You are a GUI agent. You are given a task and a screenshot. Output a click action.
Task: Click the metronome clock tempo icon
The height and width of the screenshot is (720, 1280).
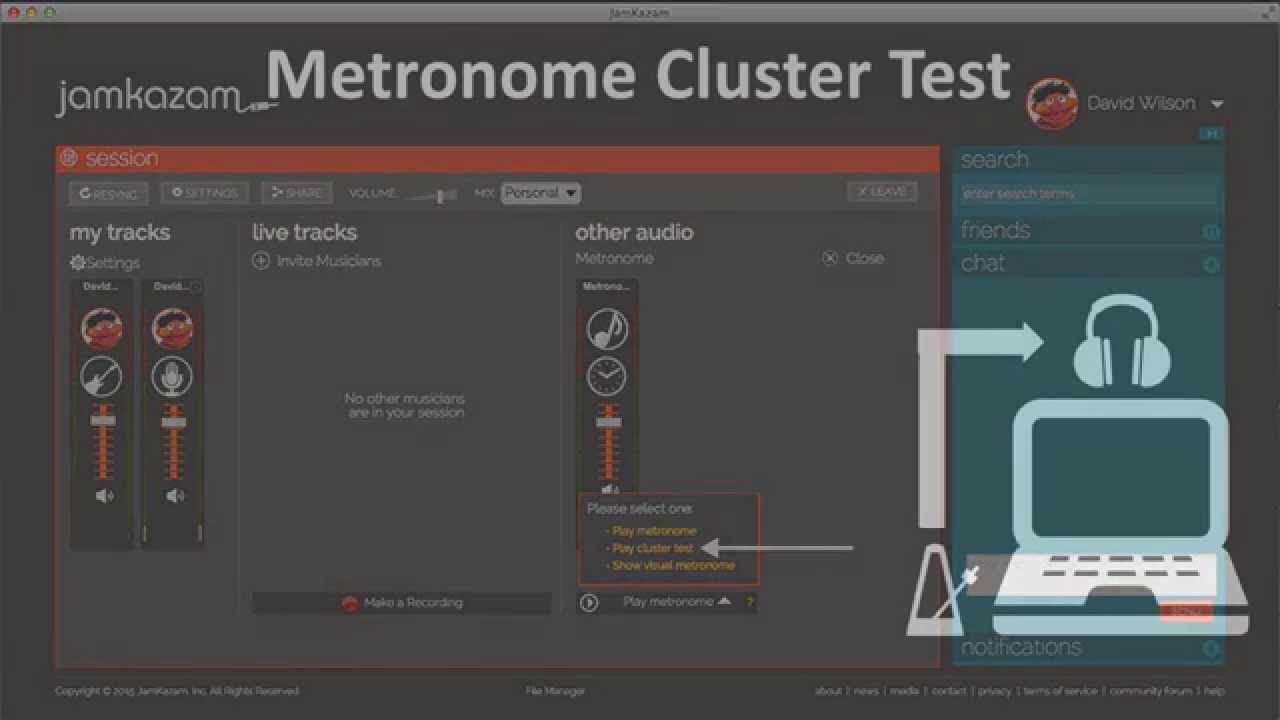[607, 376]
